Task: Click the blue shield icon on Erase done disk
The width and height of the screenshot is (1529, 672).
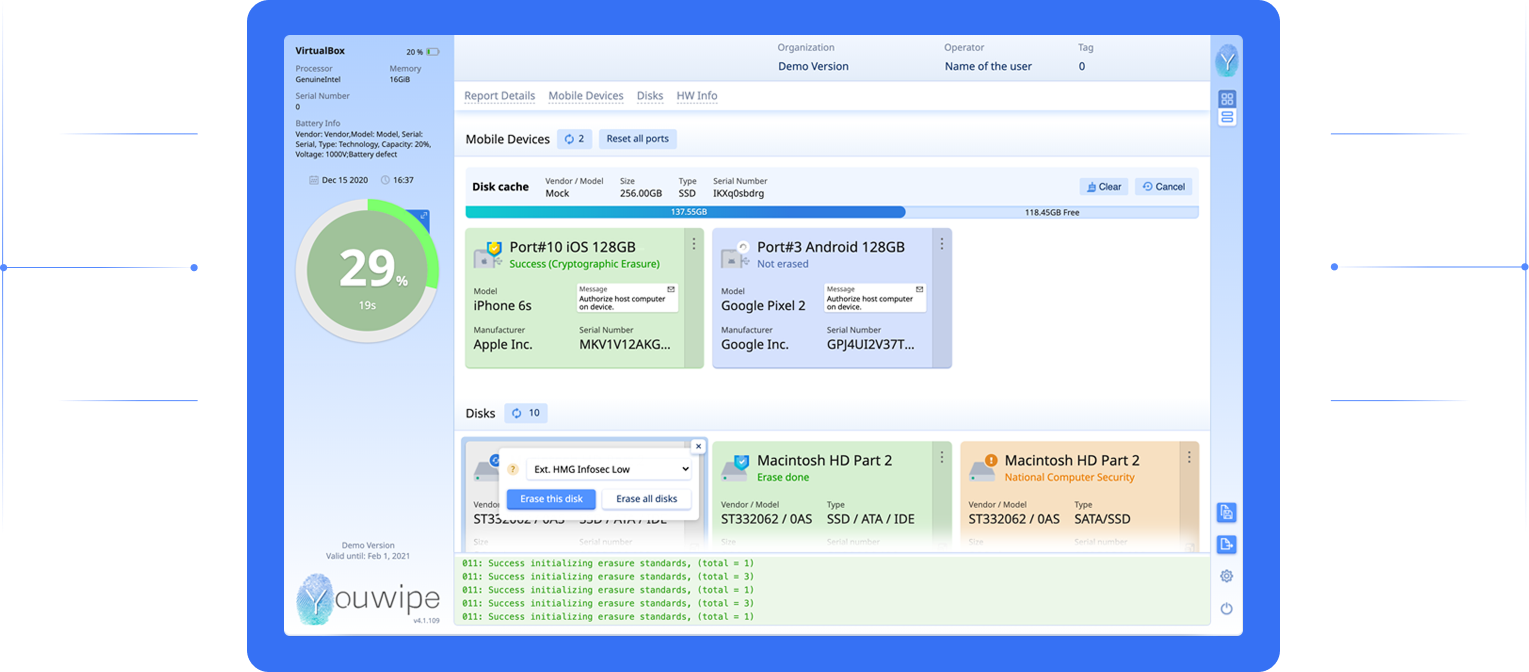Action: (741, 462)
